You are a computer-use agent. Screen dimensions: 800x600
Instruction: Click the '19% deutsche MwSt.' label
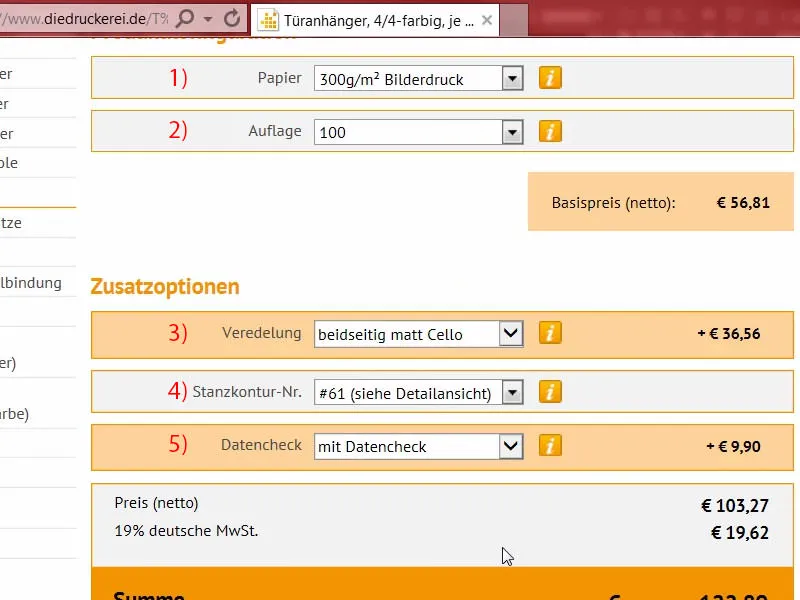[x=186, y=531]
